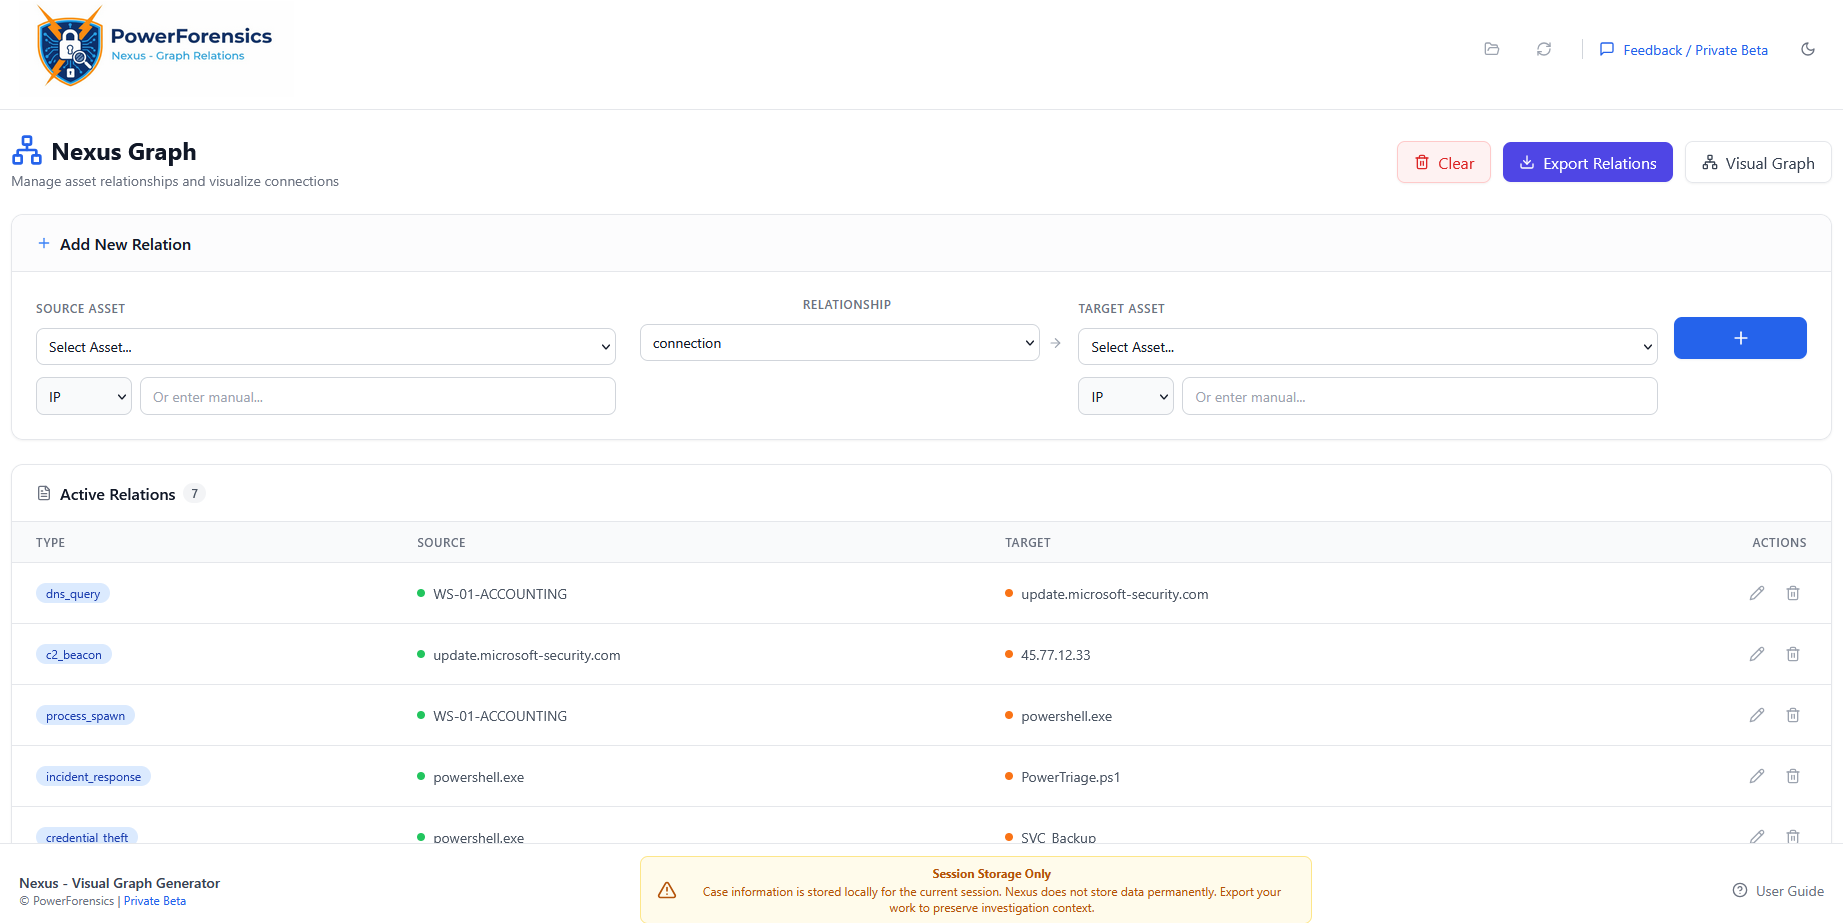The width and height of the screenshot is (1843, 923).
Task: Open the Source Asset select dropdown
Action: [x=325, y=347]
